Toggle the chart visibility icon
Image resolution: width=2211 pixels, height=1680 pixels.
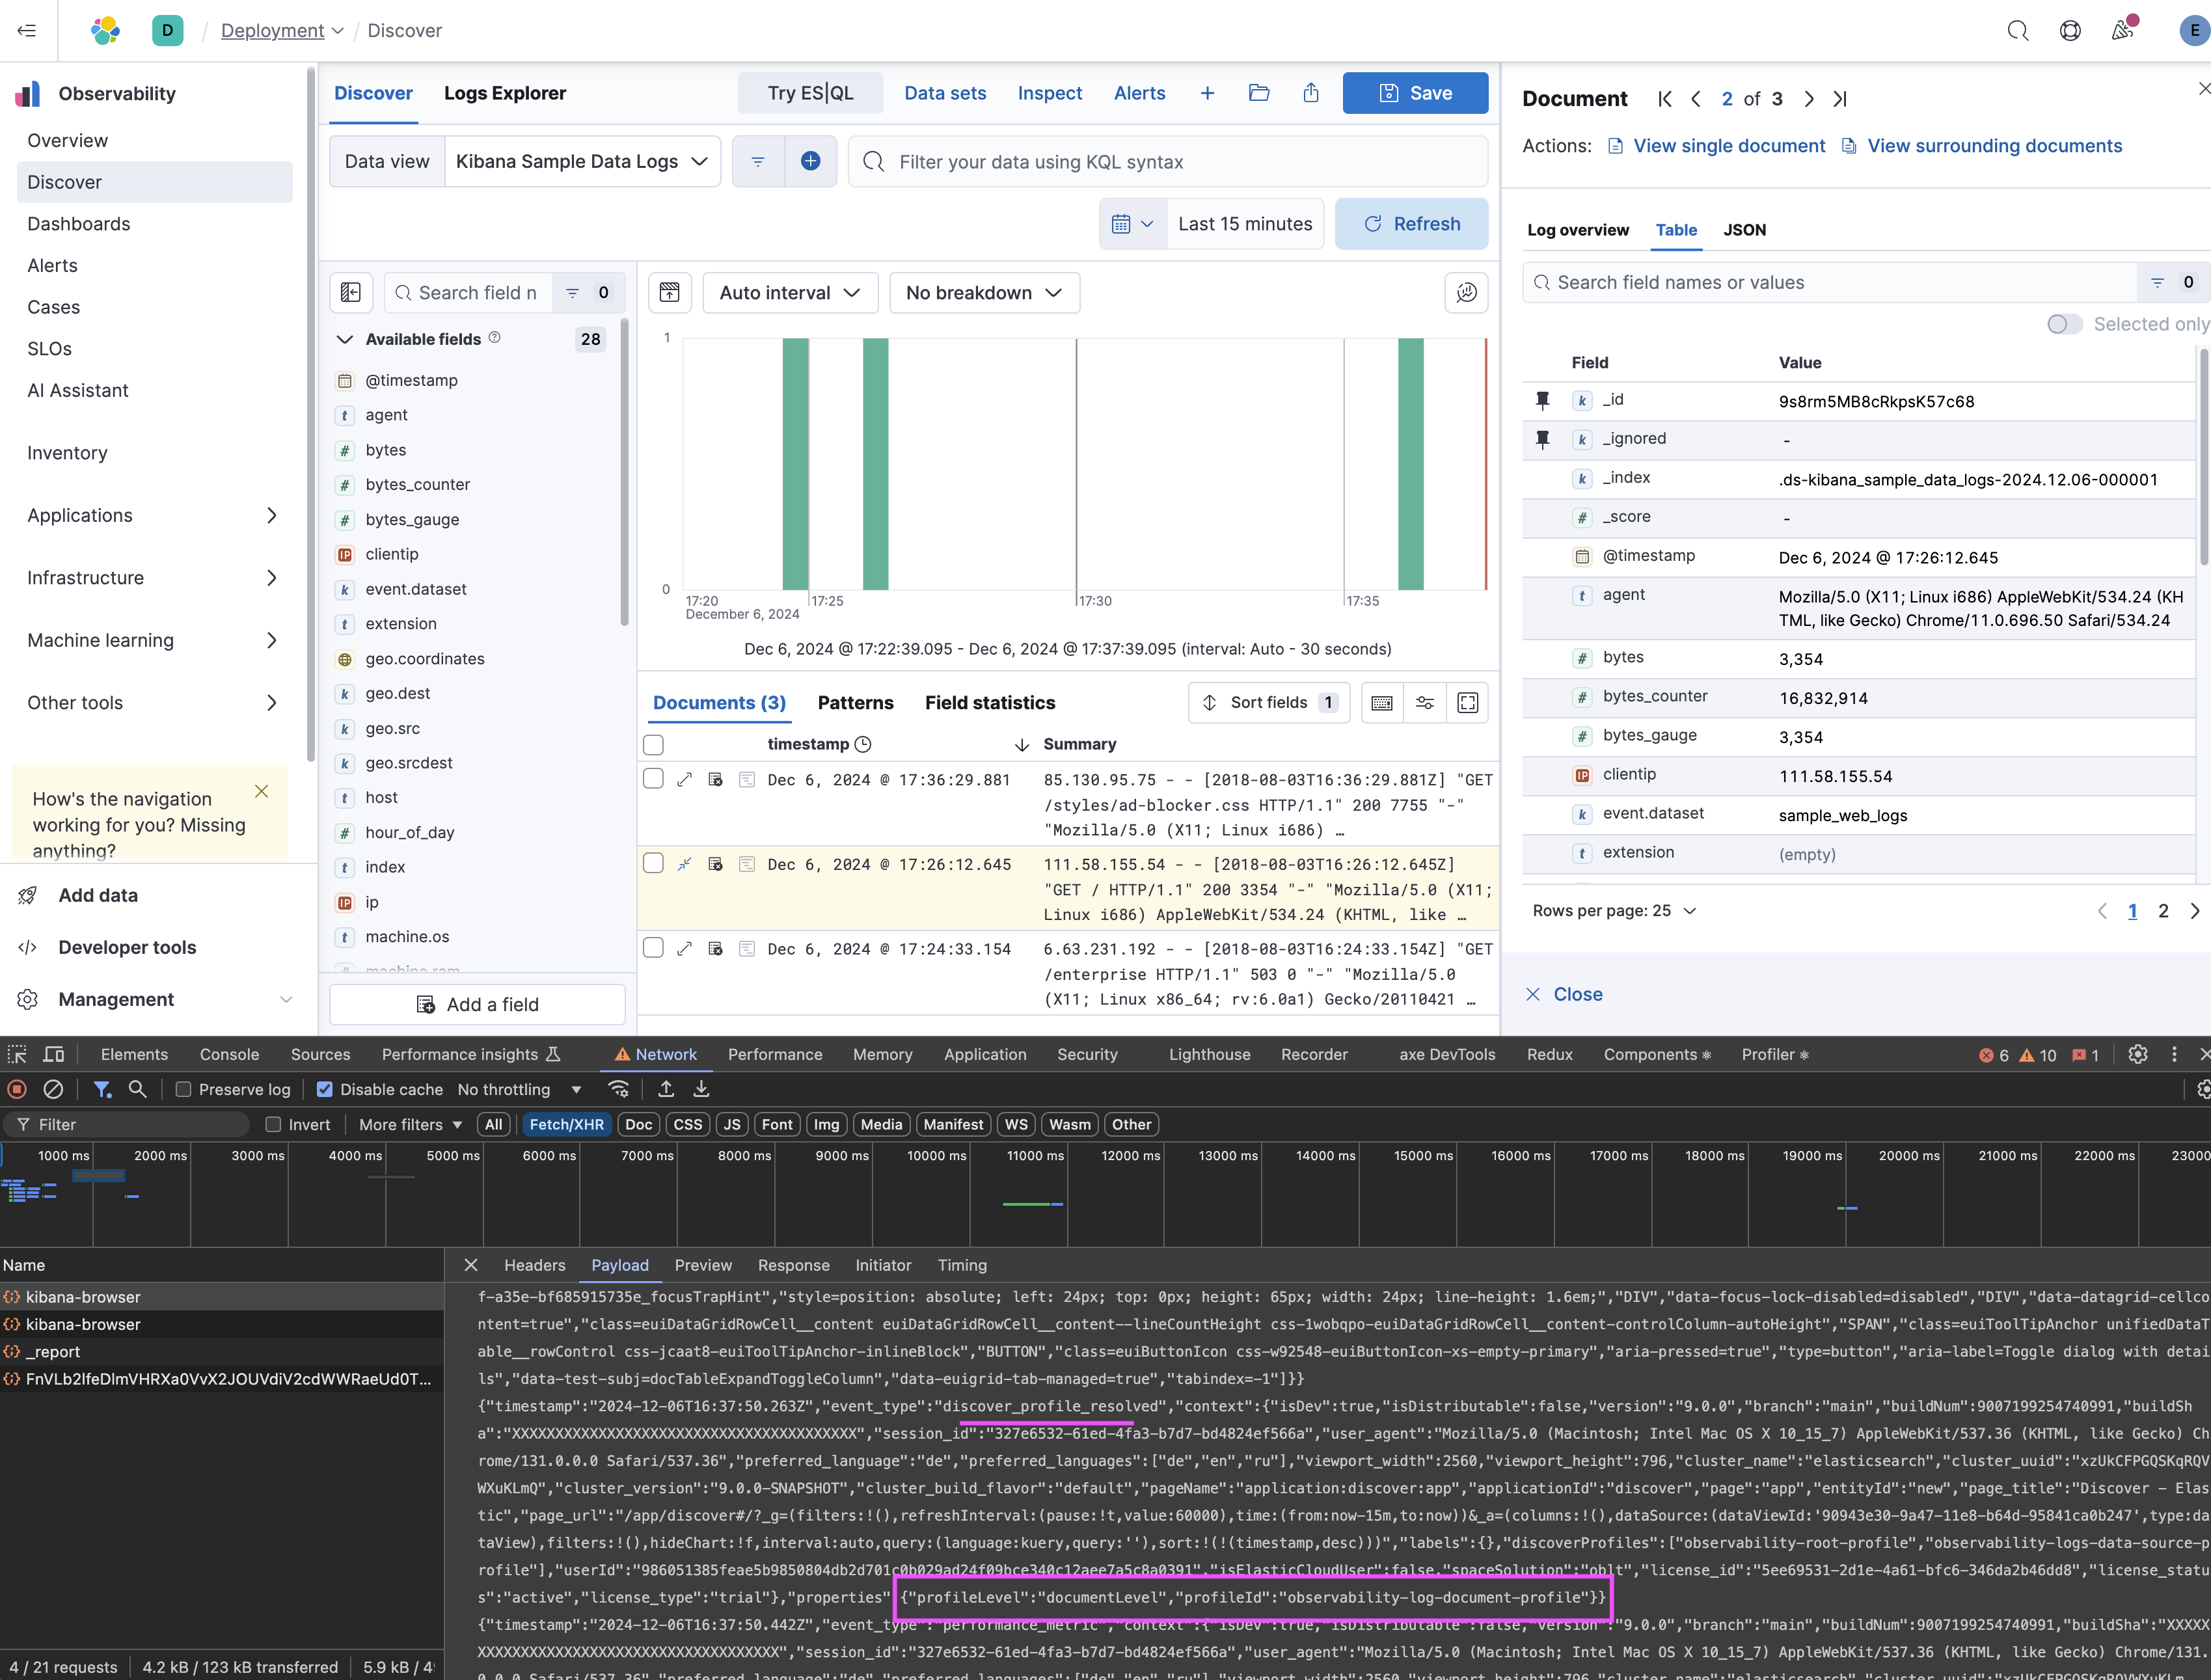(670, 292)
